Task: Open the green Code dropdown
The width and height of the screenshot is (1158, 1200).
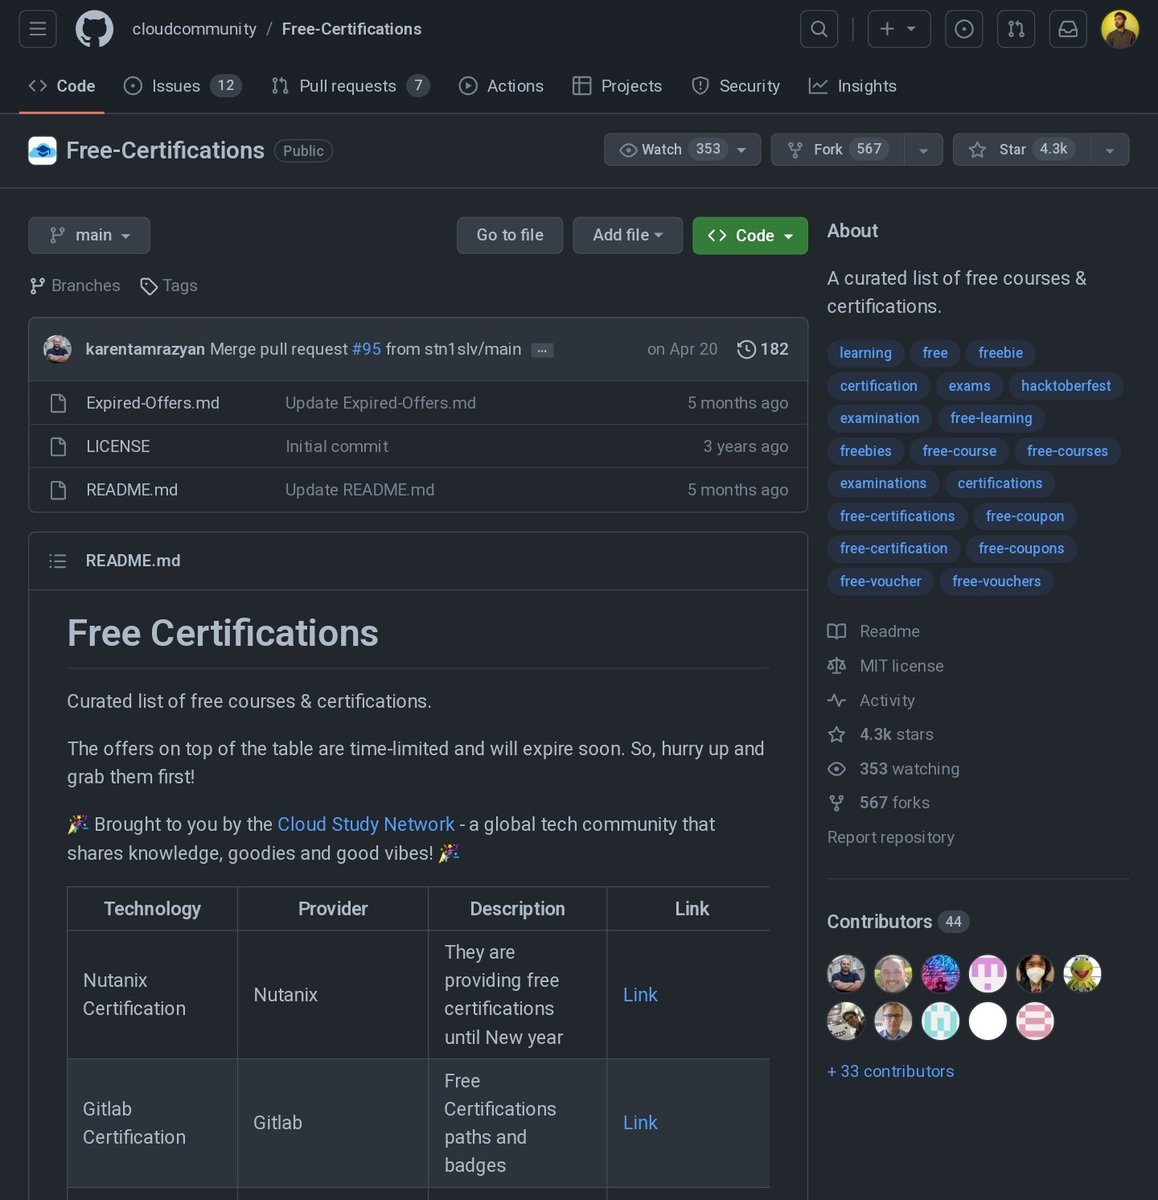Action: (750, 235)
